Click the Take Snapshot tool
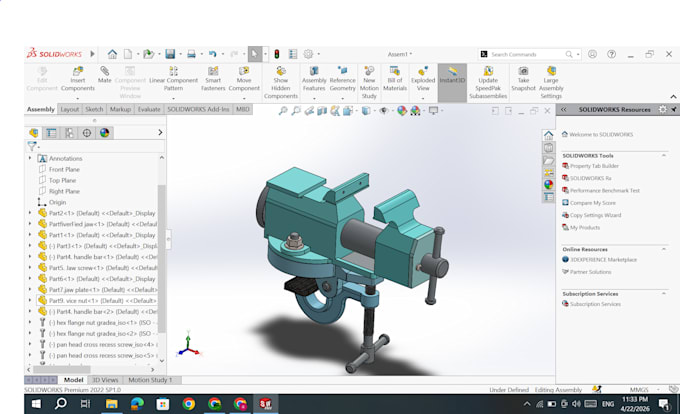 (x=523, y=79)
